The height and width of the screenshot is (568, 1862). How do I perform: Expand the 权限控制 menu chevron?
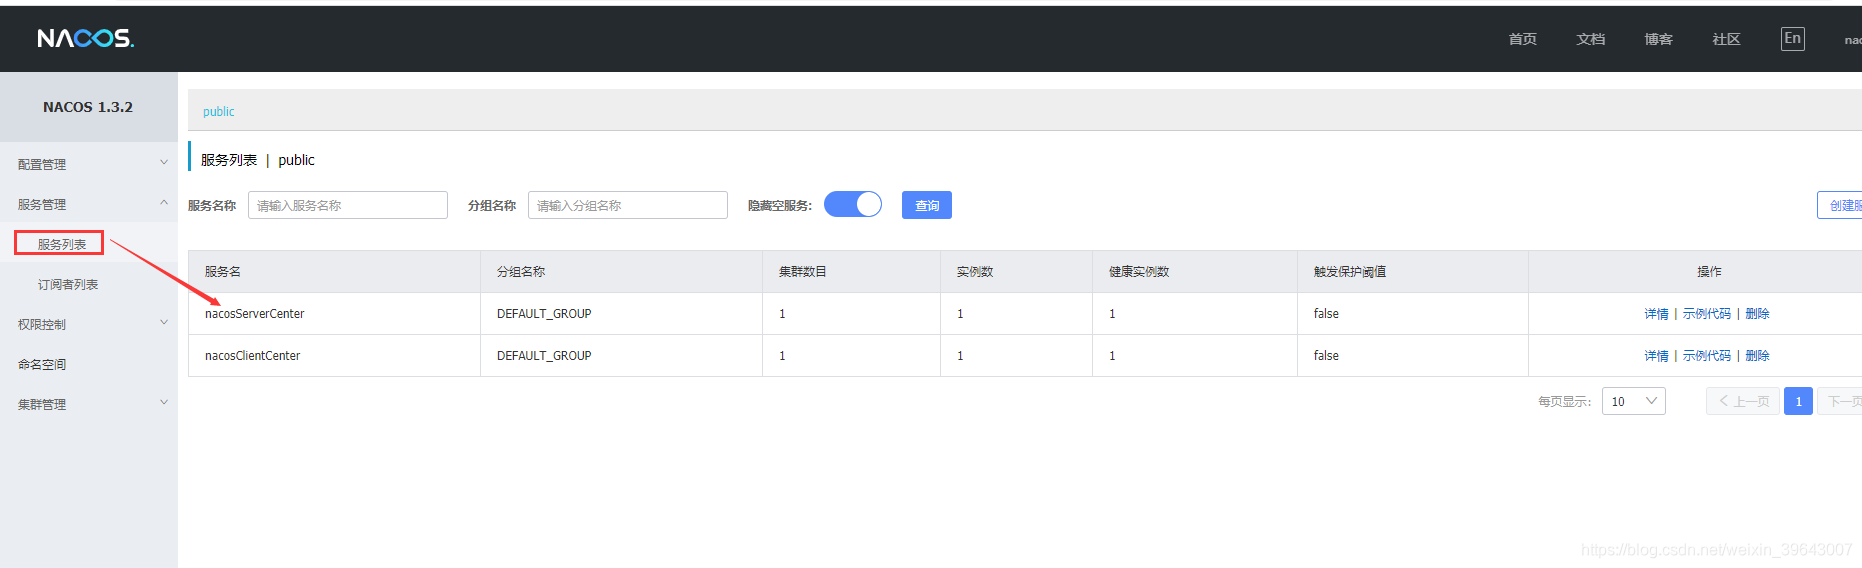(x=164, y=323)
